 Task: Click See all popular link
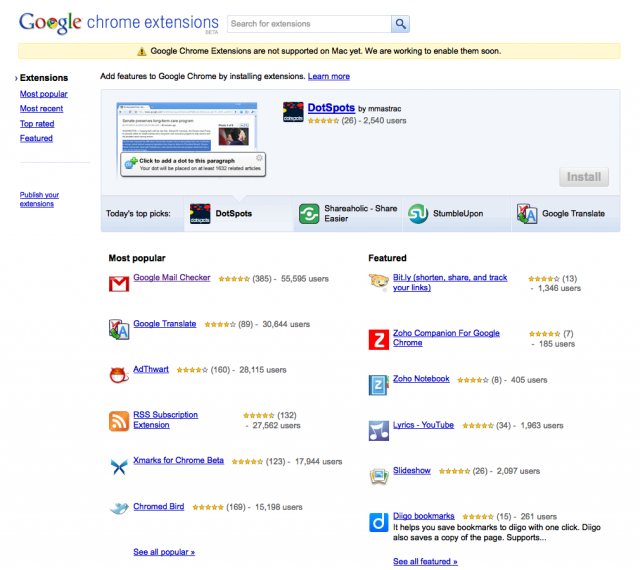(x=164, y=552)
